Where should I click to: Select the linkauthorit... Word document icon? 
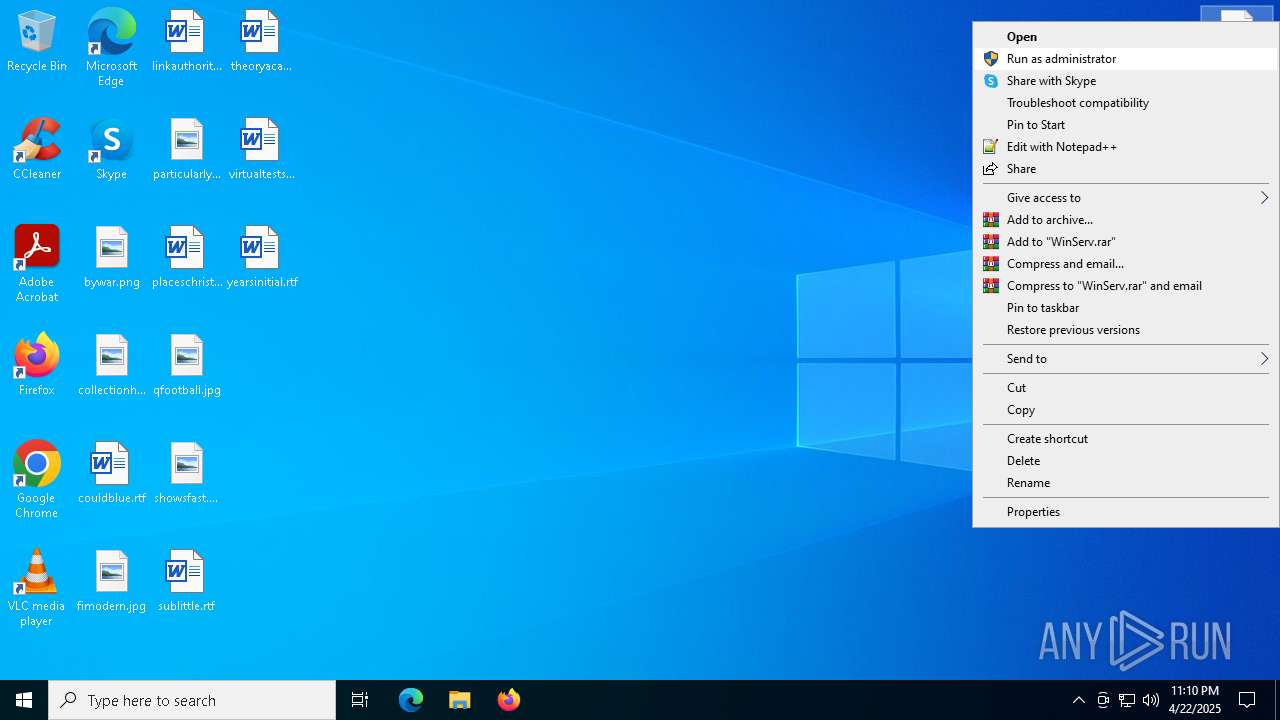coord(187,42)
